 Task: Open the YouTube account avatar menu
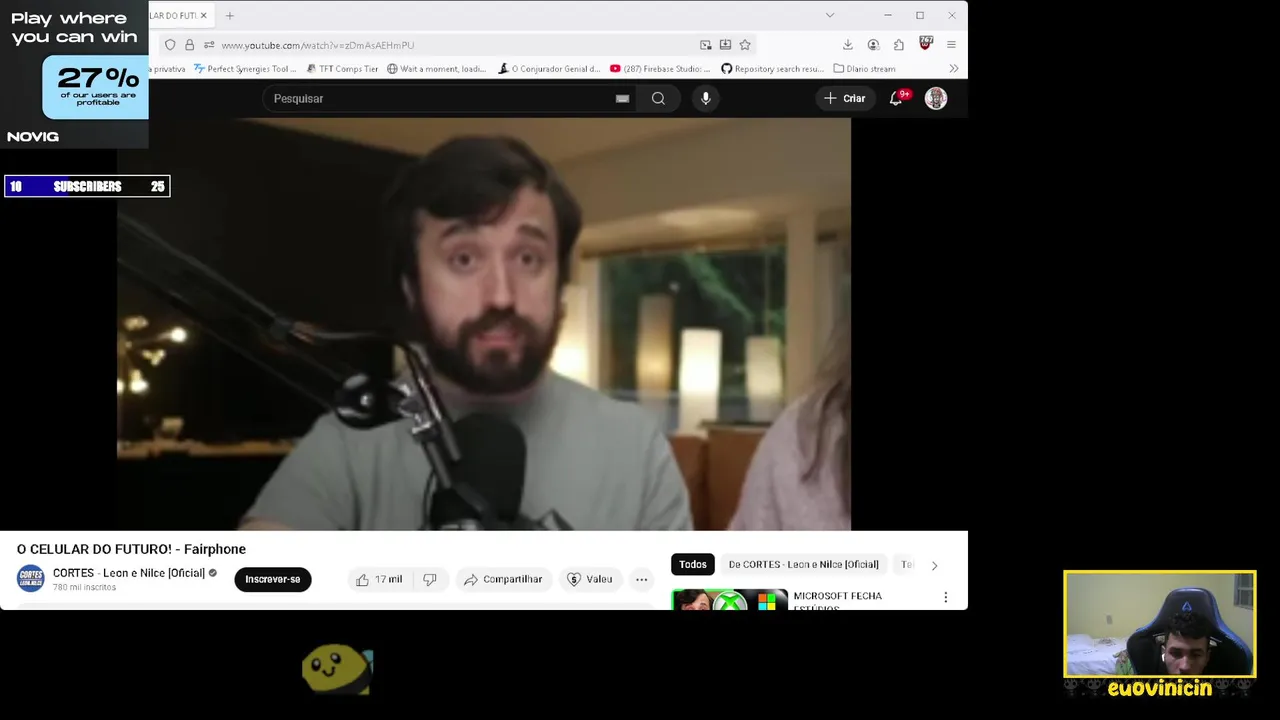pyautogui.click(x=936, y=98)
